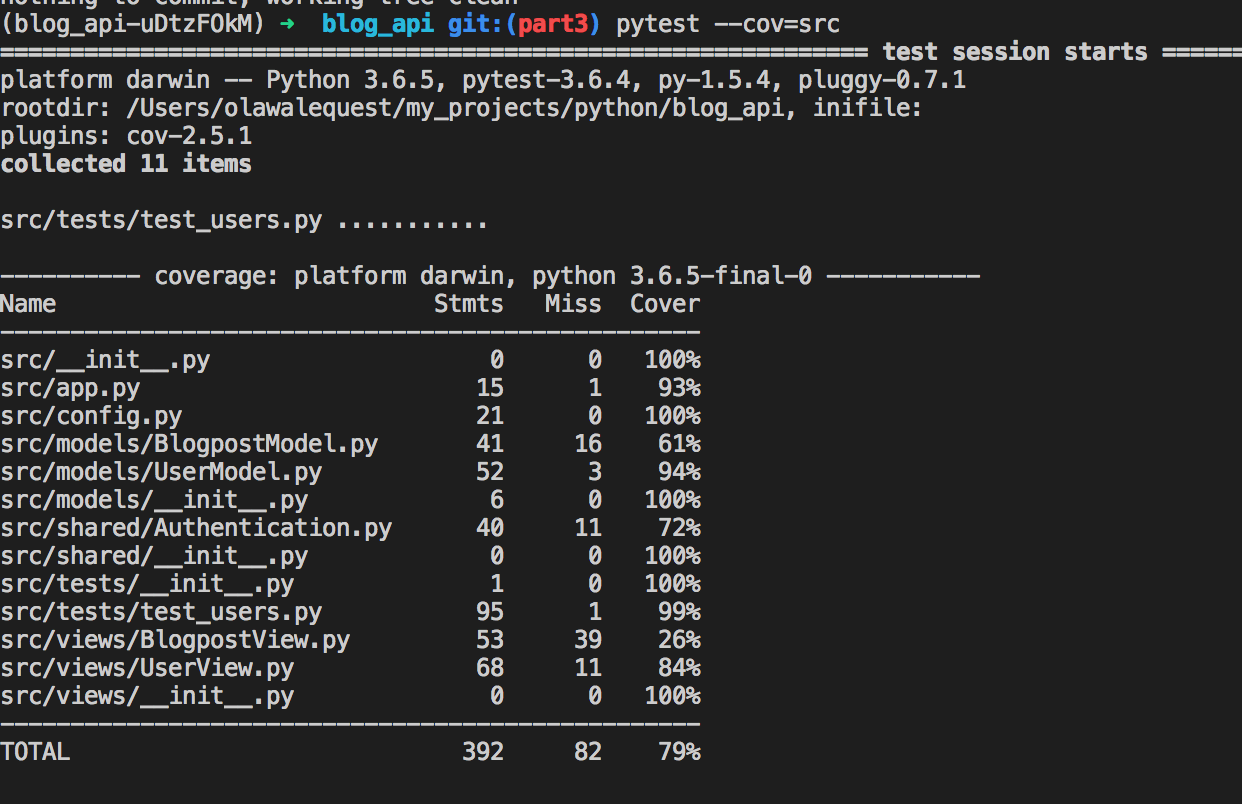Select the part3 git branch name

553,24
